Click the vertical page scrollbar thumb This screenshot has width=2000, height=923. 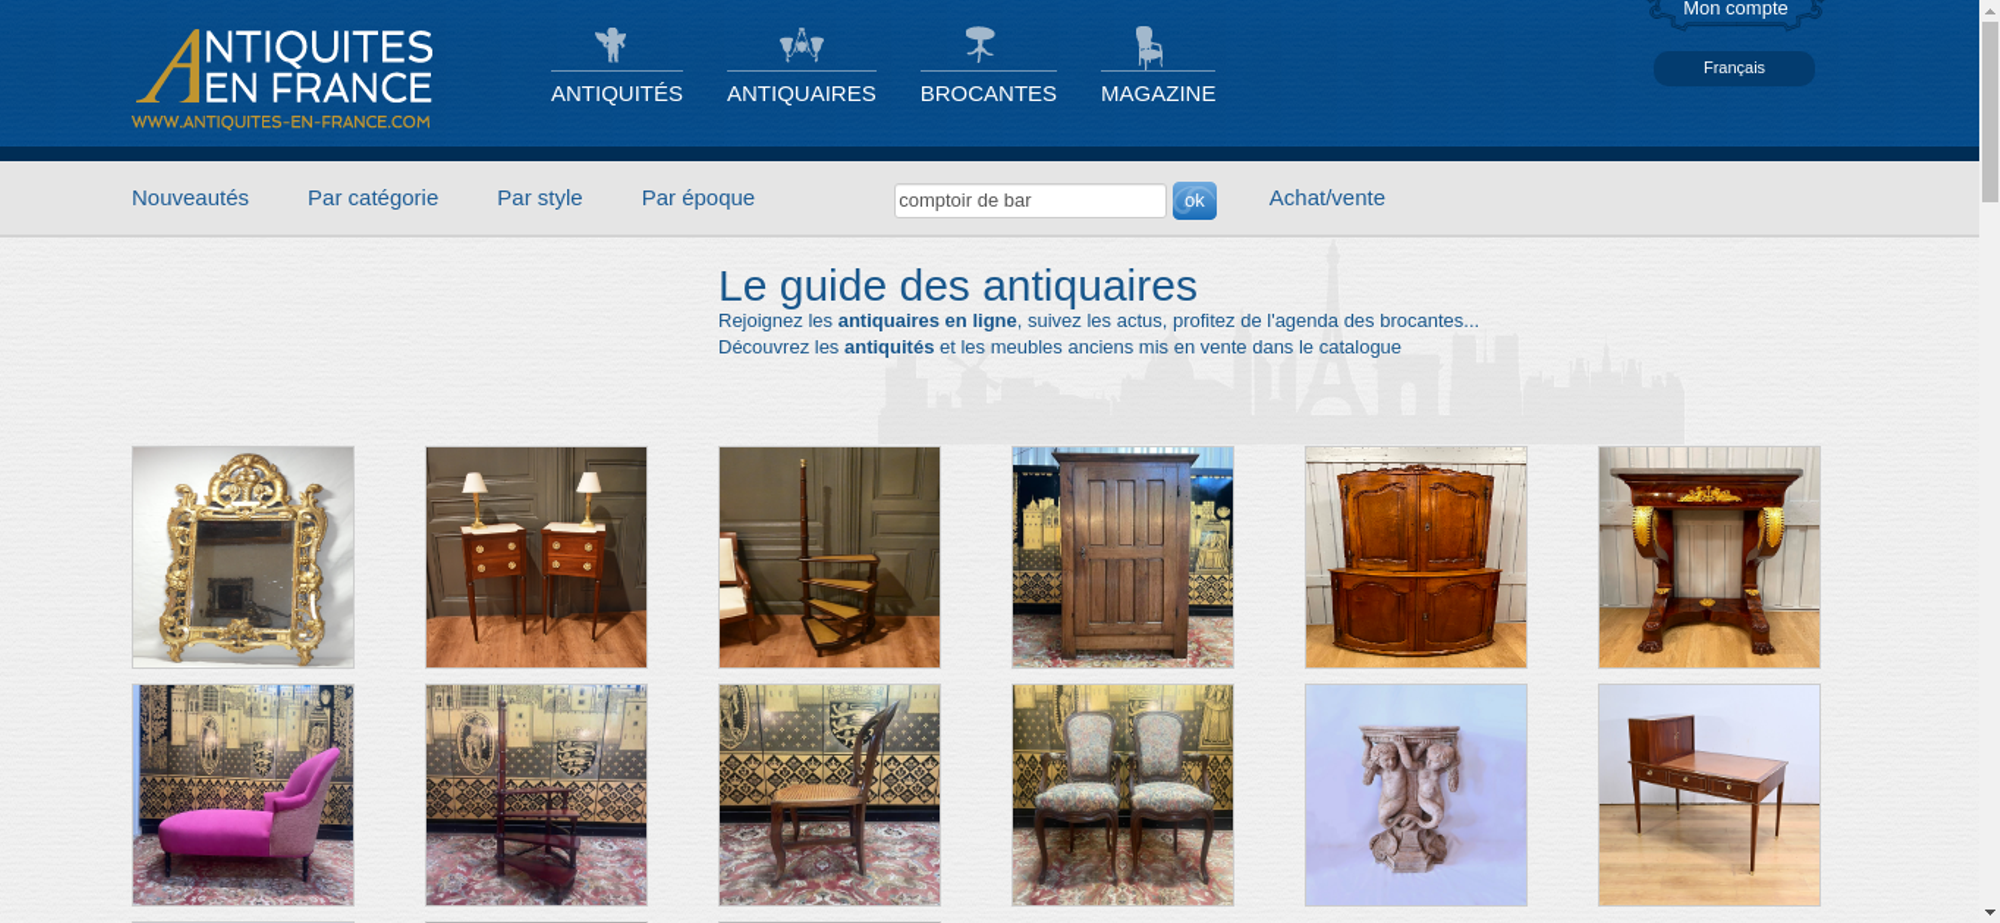1990,110
